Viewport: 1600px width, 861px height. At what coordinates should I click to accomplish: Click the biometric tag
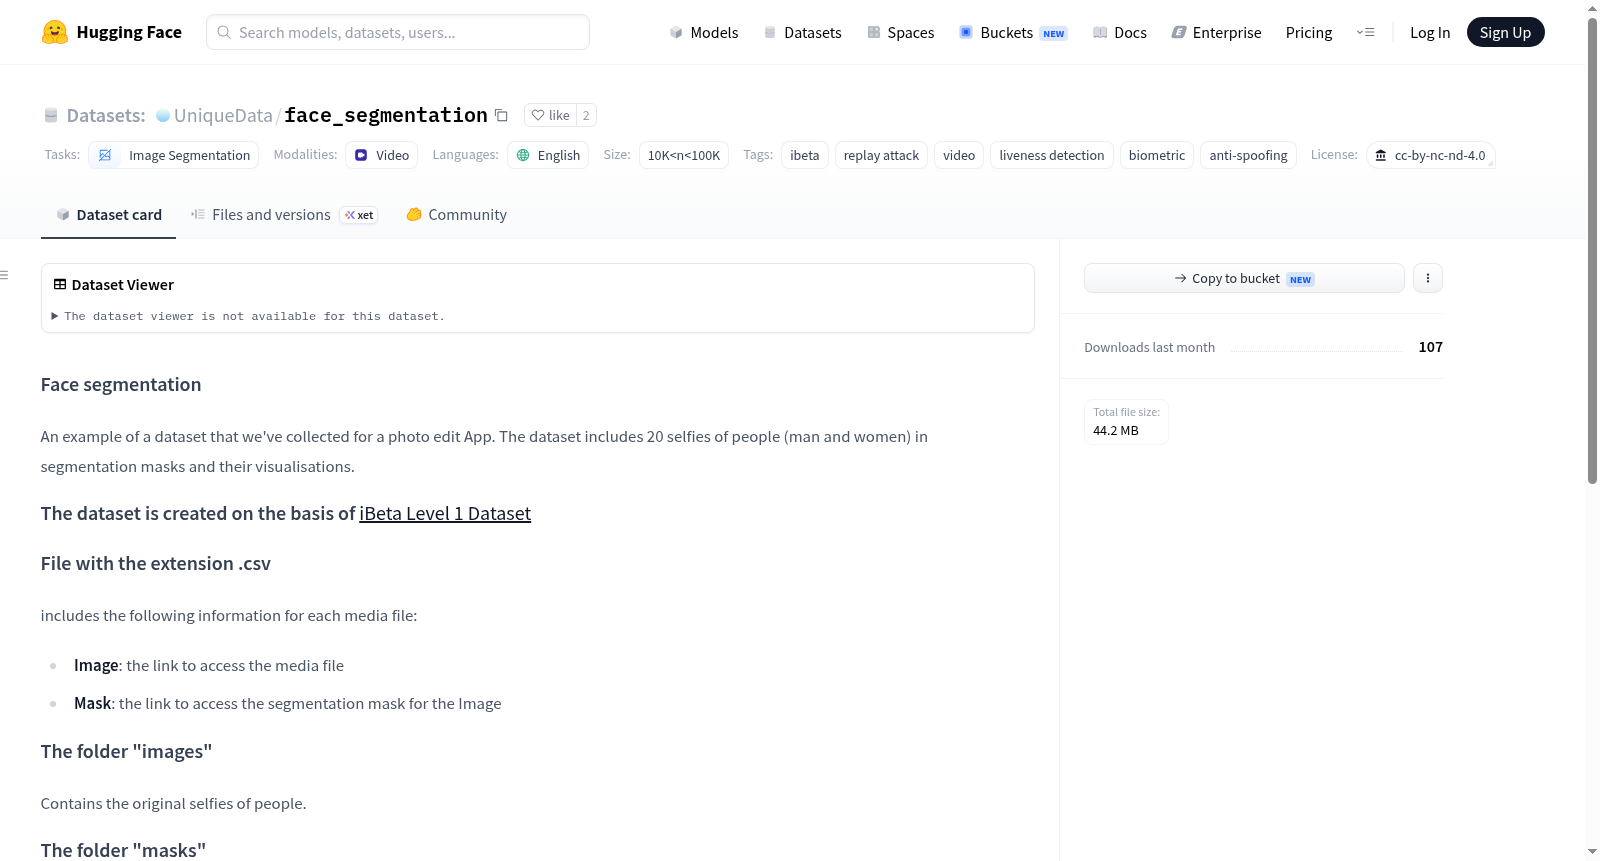1157,155
